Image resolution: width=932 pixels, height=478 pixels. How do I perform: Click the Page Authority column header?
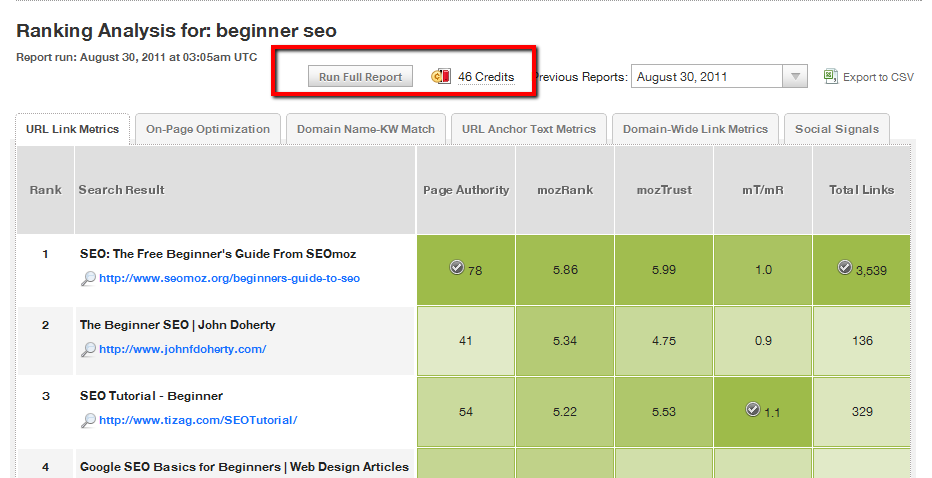coord(466,190)
